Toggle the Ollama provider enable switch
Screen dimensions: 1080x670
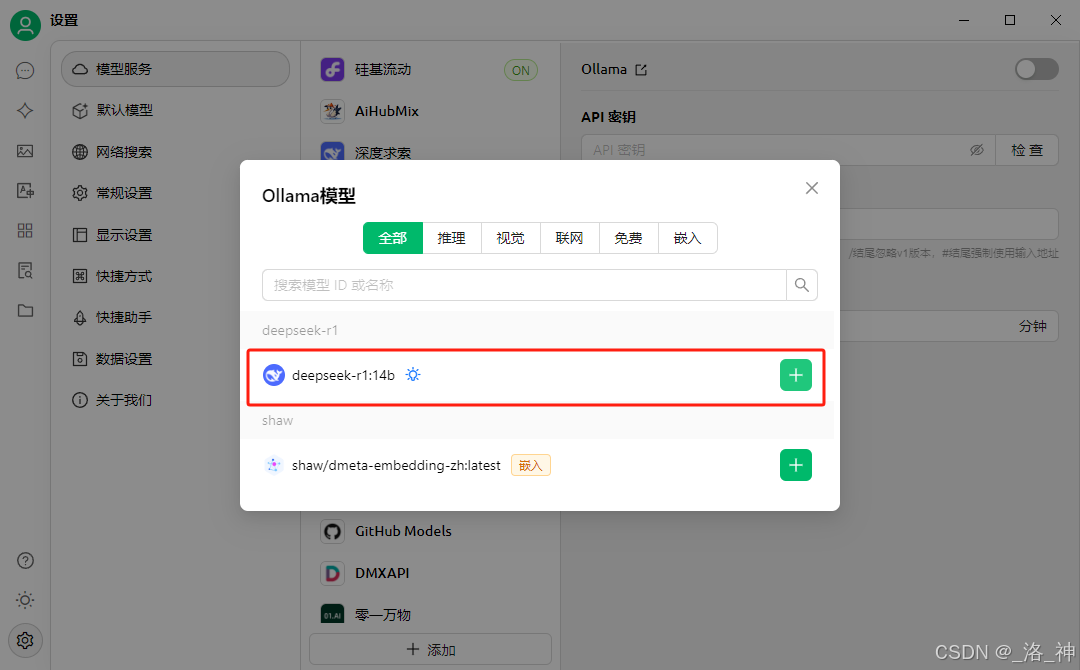(1037, 69)
